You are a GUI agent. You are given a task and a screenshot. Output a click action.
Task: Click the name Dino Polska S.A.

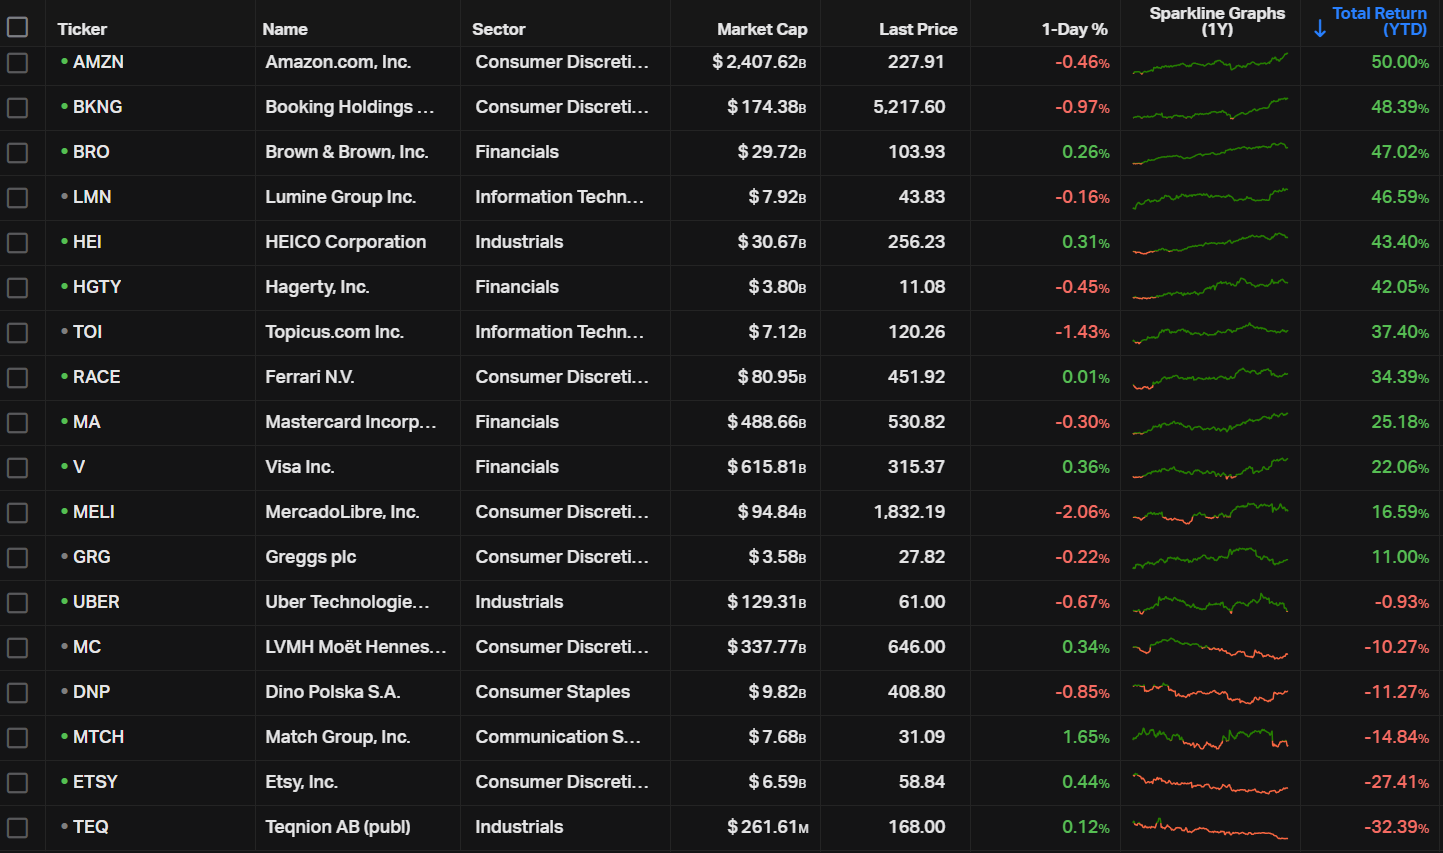click(x=332, y=692)
